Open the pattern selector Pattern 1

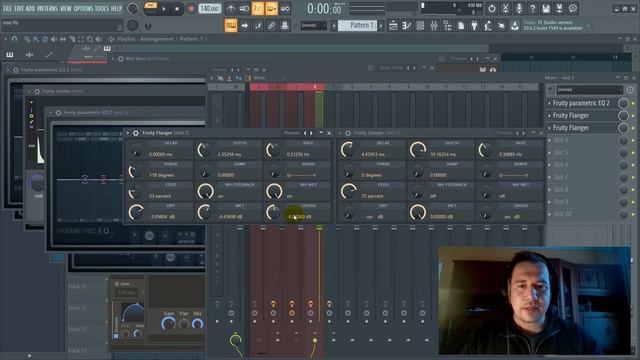click(357, 25)
